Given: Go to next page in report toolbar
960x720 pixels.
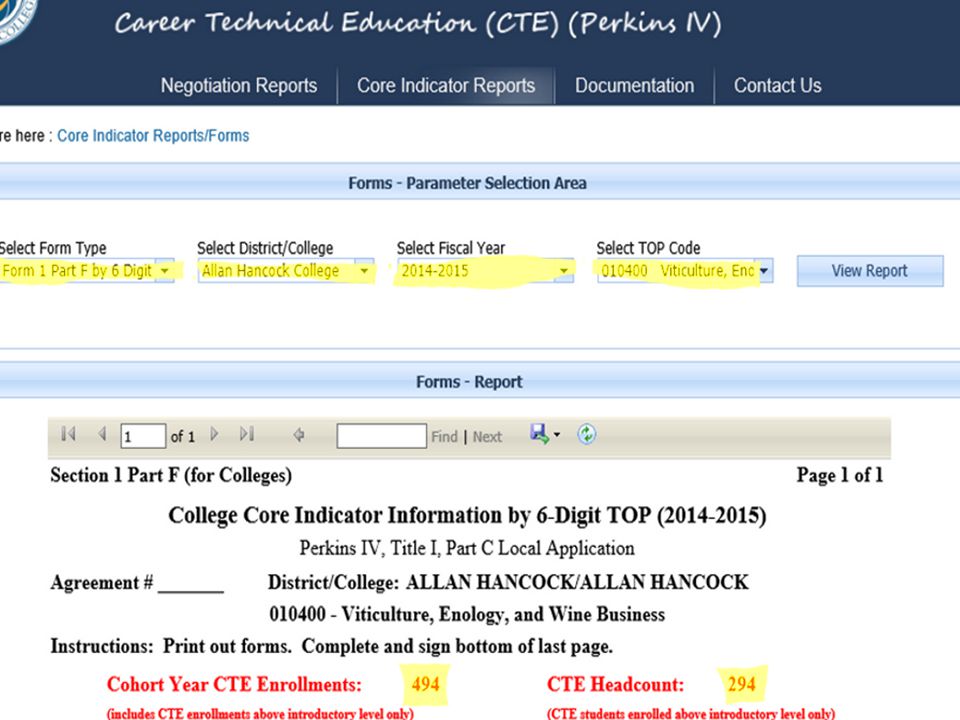Looking at the screenshot, I should point(214,434).
